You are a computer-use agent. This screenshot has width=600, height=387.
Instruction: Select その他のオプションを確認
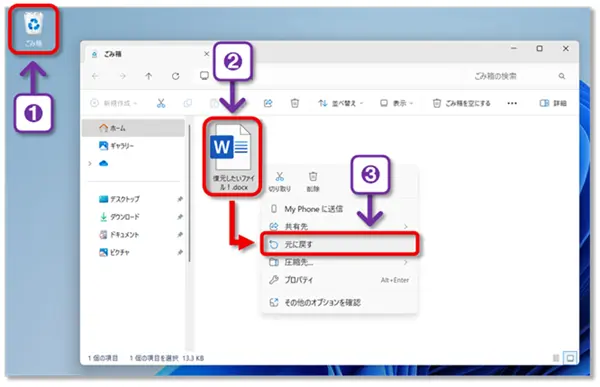[339, 302]
